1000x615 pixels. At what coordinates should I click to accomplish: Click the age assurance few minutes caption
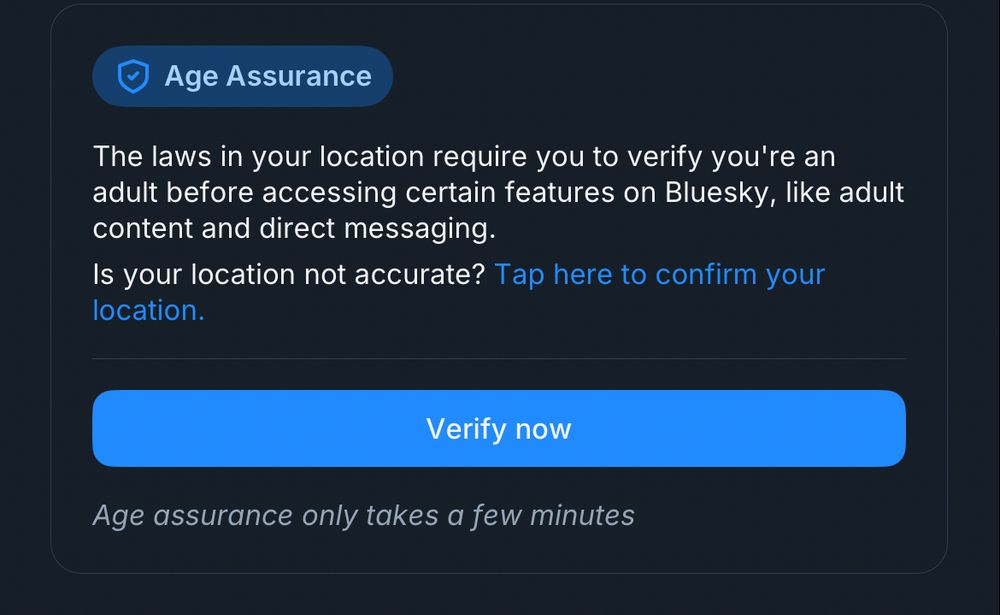click(x=363, y=515)
